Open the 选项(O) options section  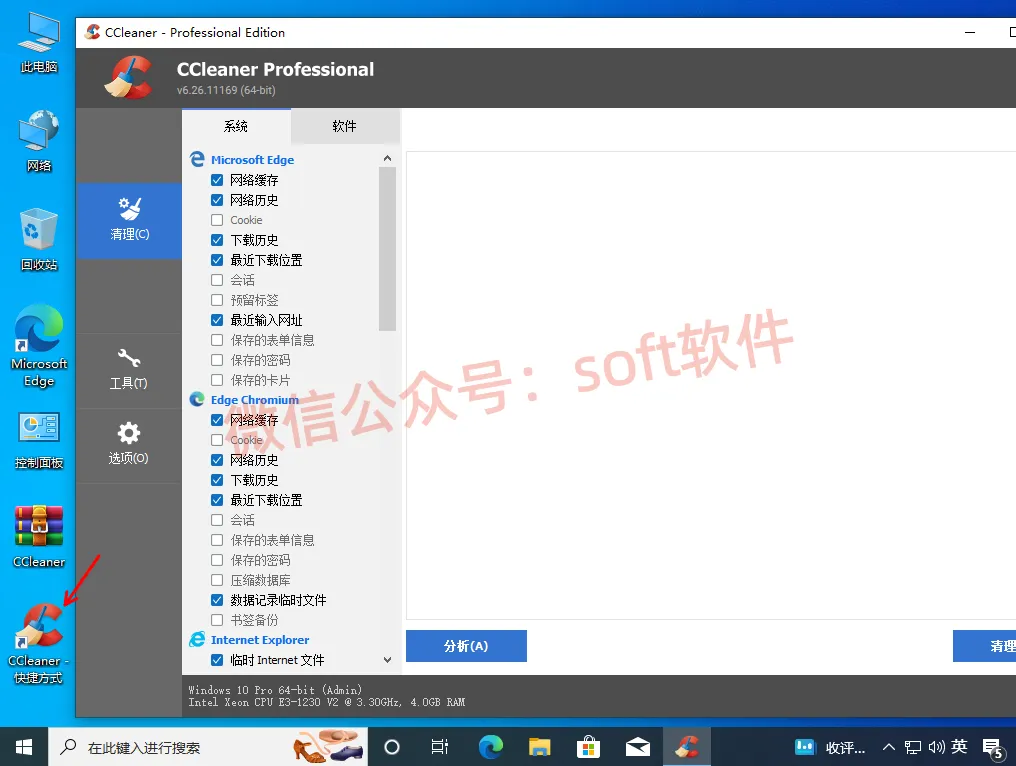click(x=129, y=445)
